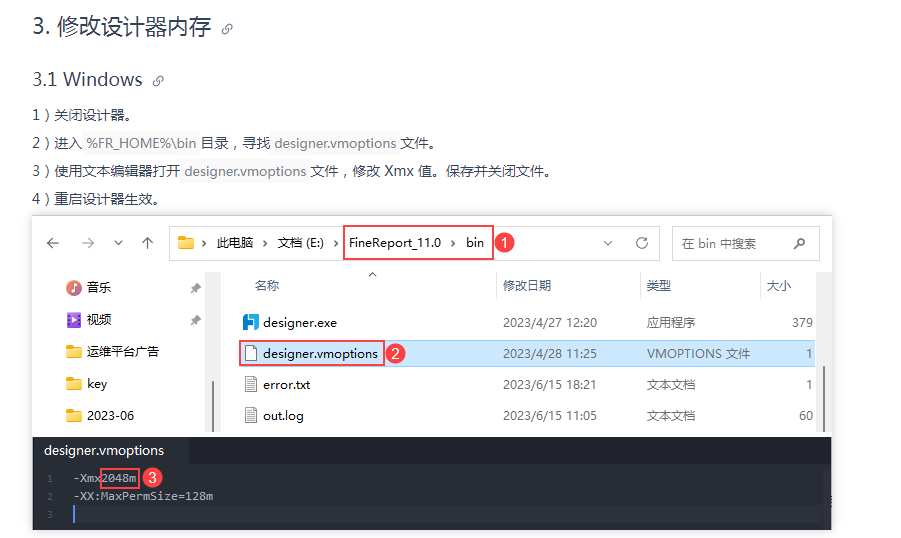Expand chevron after 此电脑 in path
The height and width of the screenshot is (538, 901).
tap(265, 244)
